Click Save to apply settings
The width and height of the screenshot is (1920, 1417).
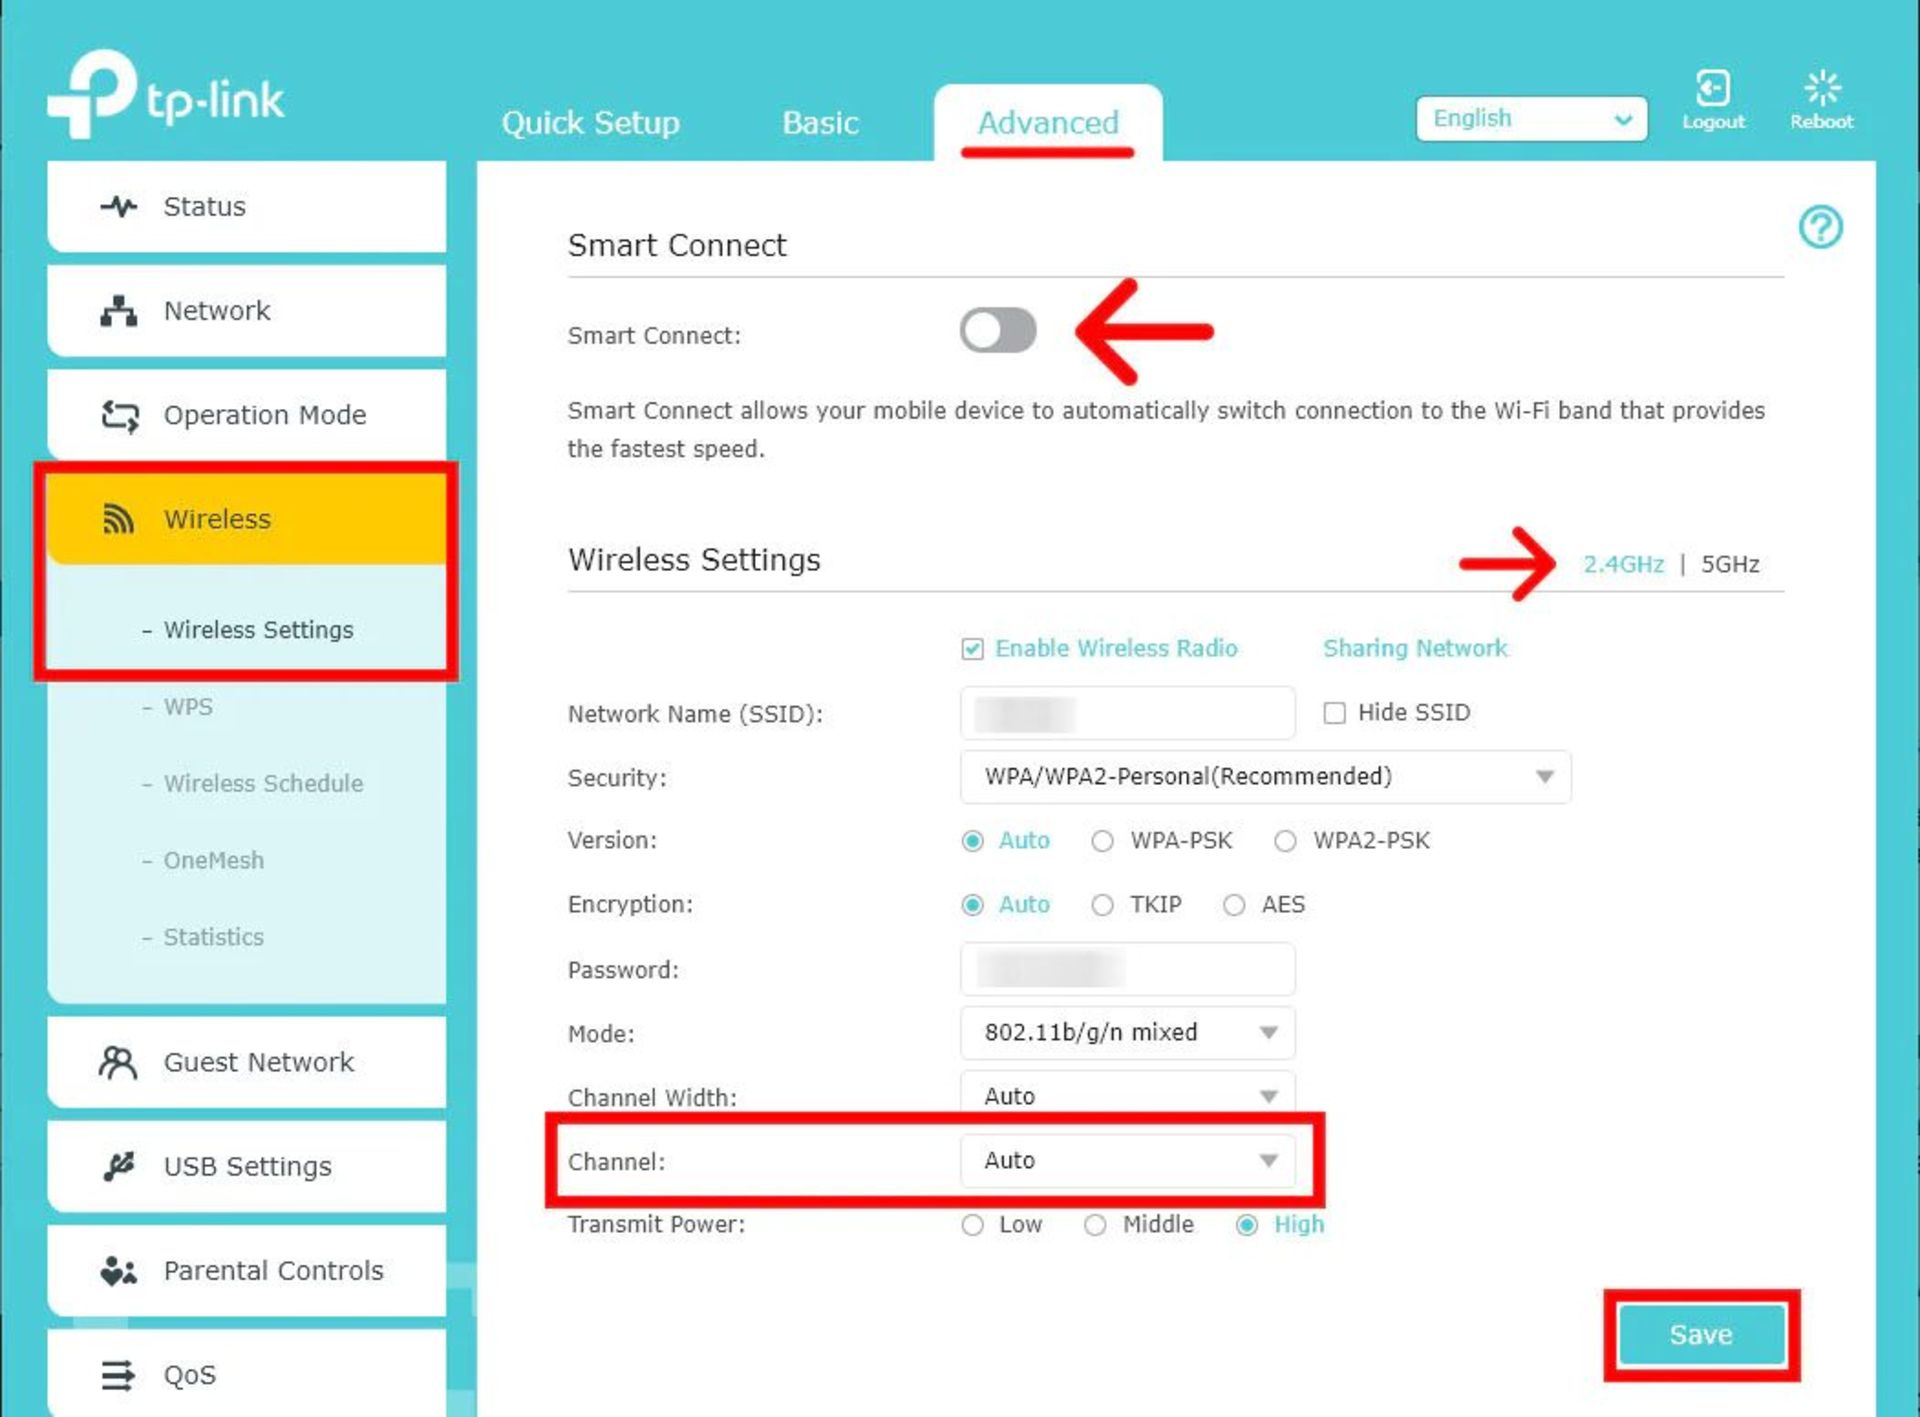[x=1699, y=1335]
